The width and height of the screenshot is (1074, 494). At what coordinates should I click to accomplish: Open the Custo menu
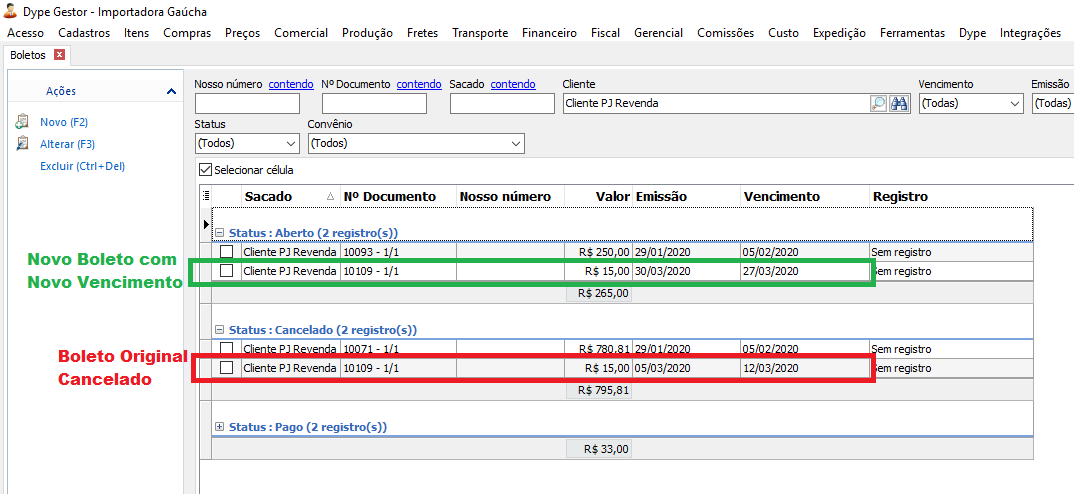[783, 33]
